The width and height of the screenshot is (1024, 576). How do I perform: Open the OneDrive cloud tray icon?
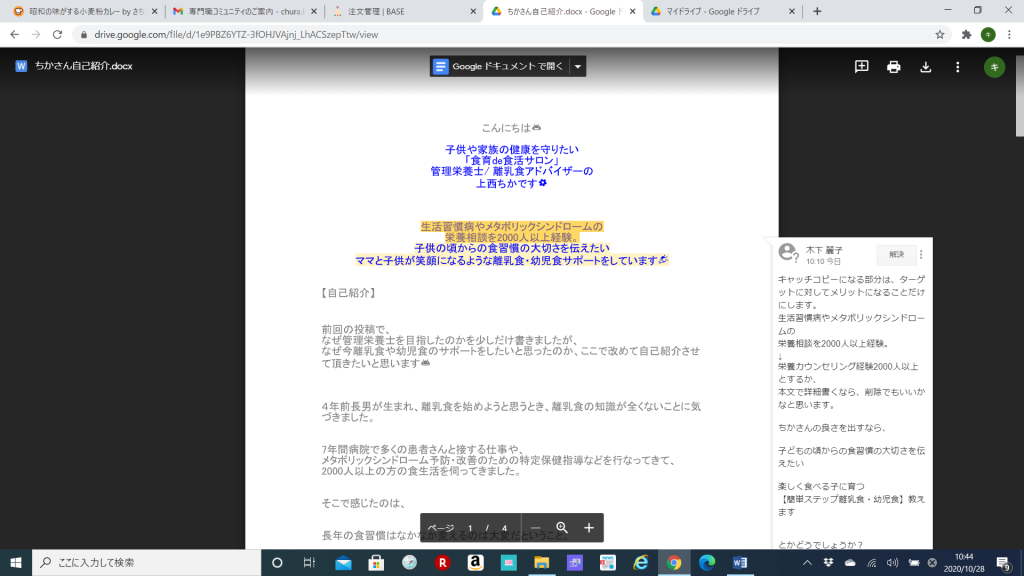tap(850, 562)
